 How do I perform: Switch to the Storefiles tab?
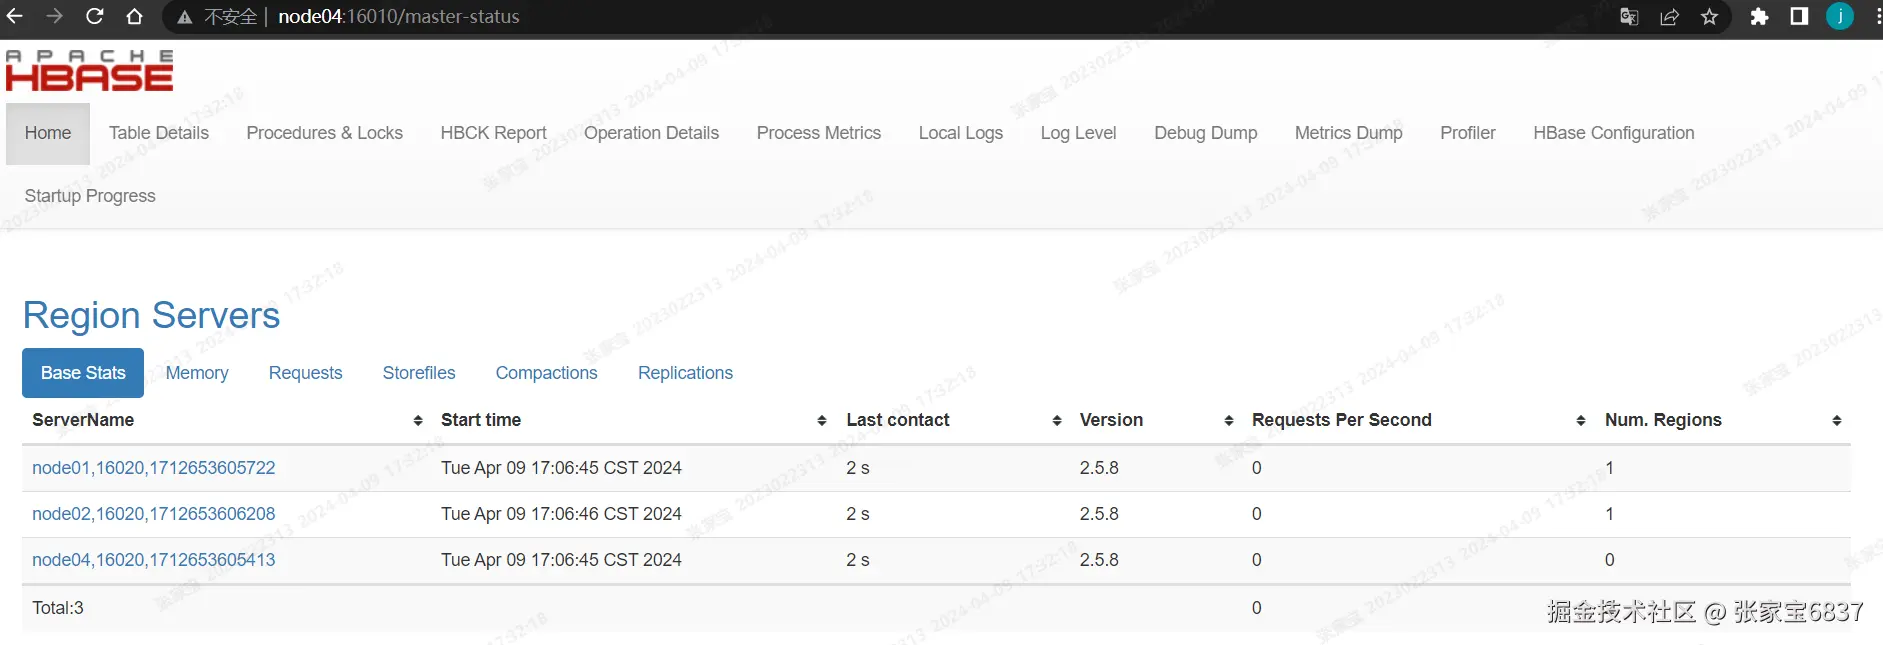(419, 373)
